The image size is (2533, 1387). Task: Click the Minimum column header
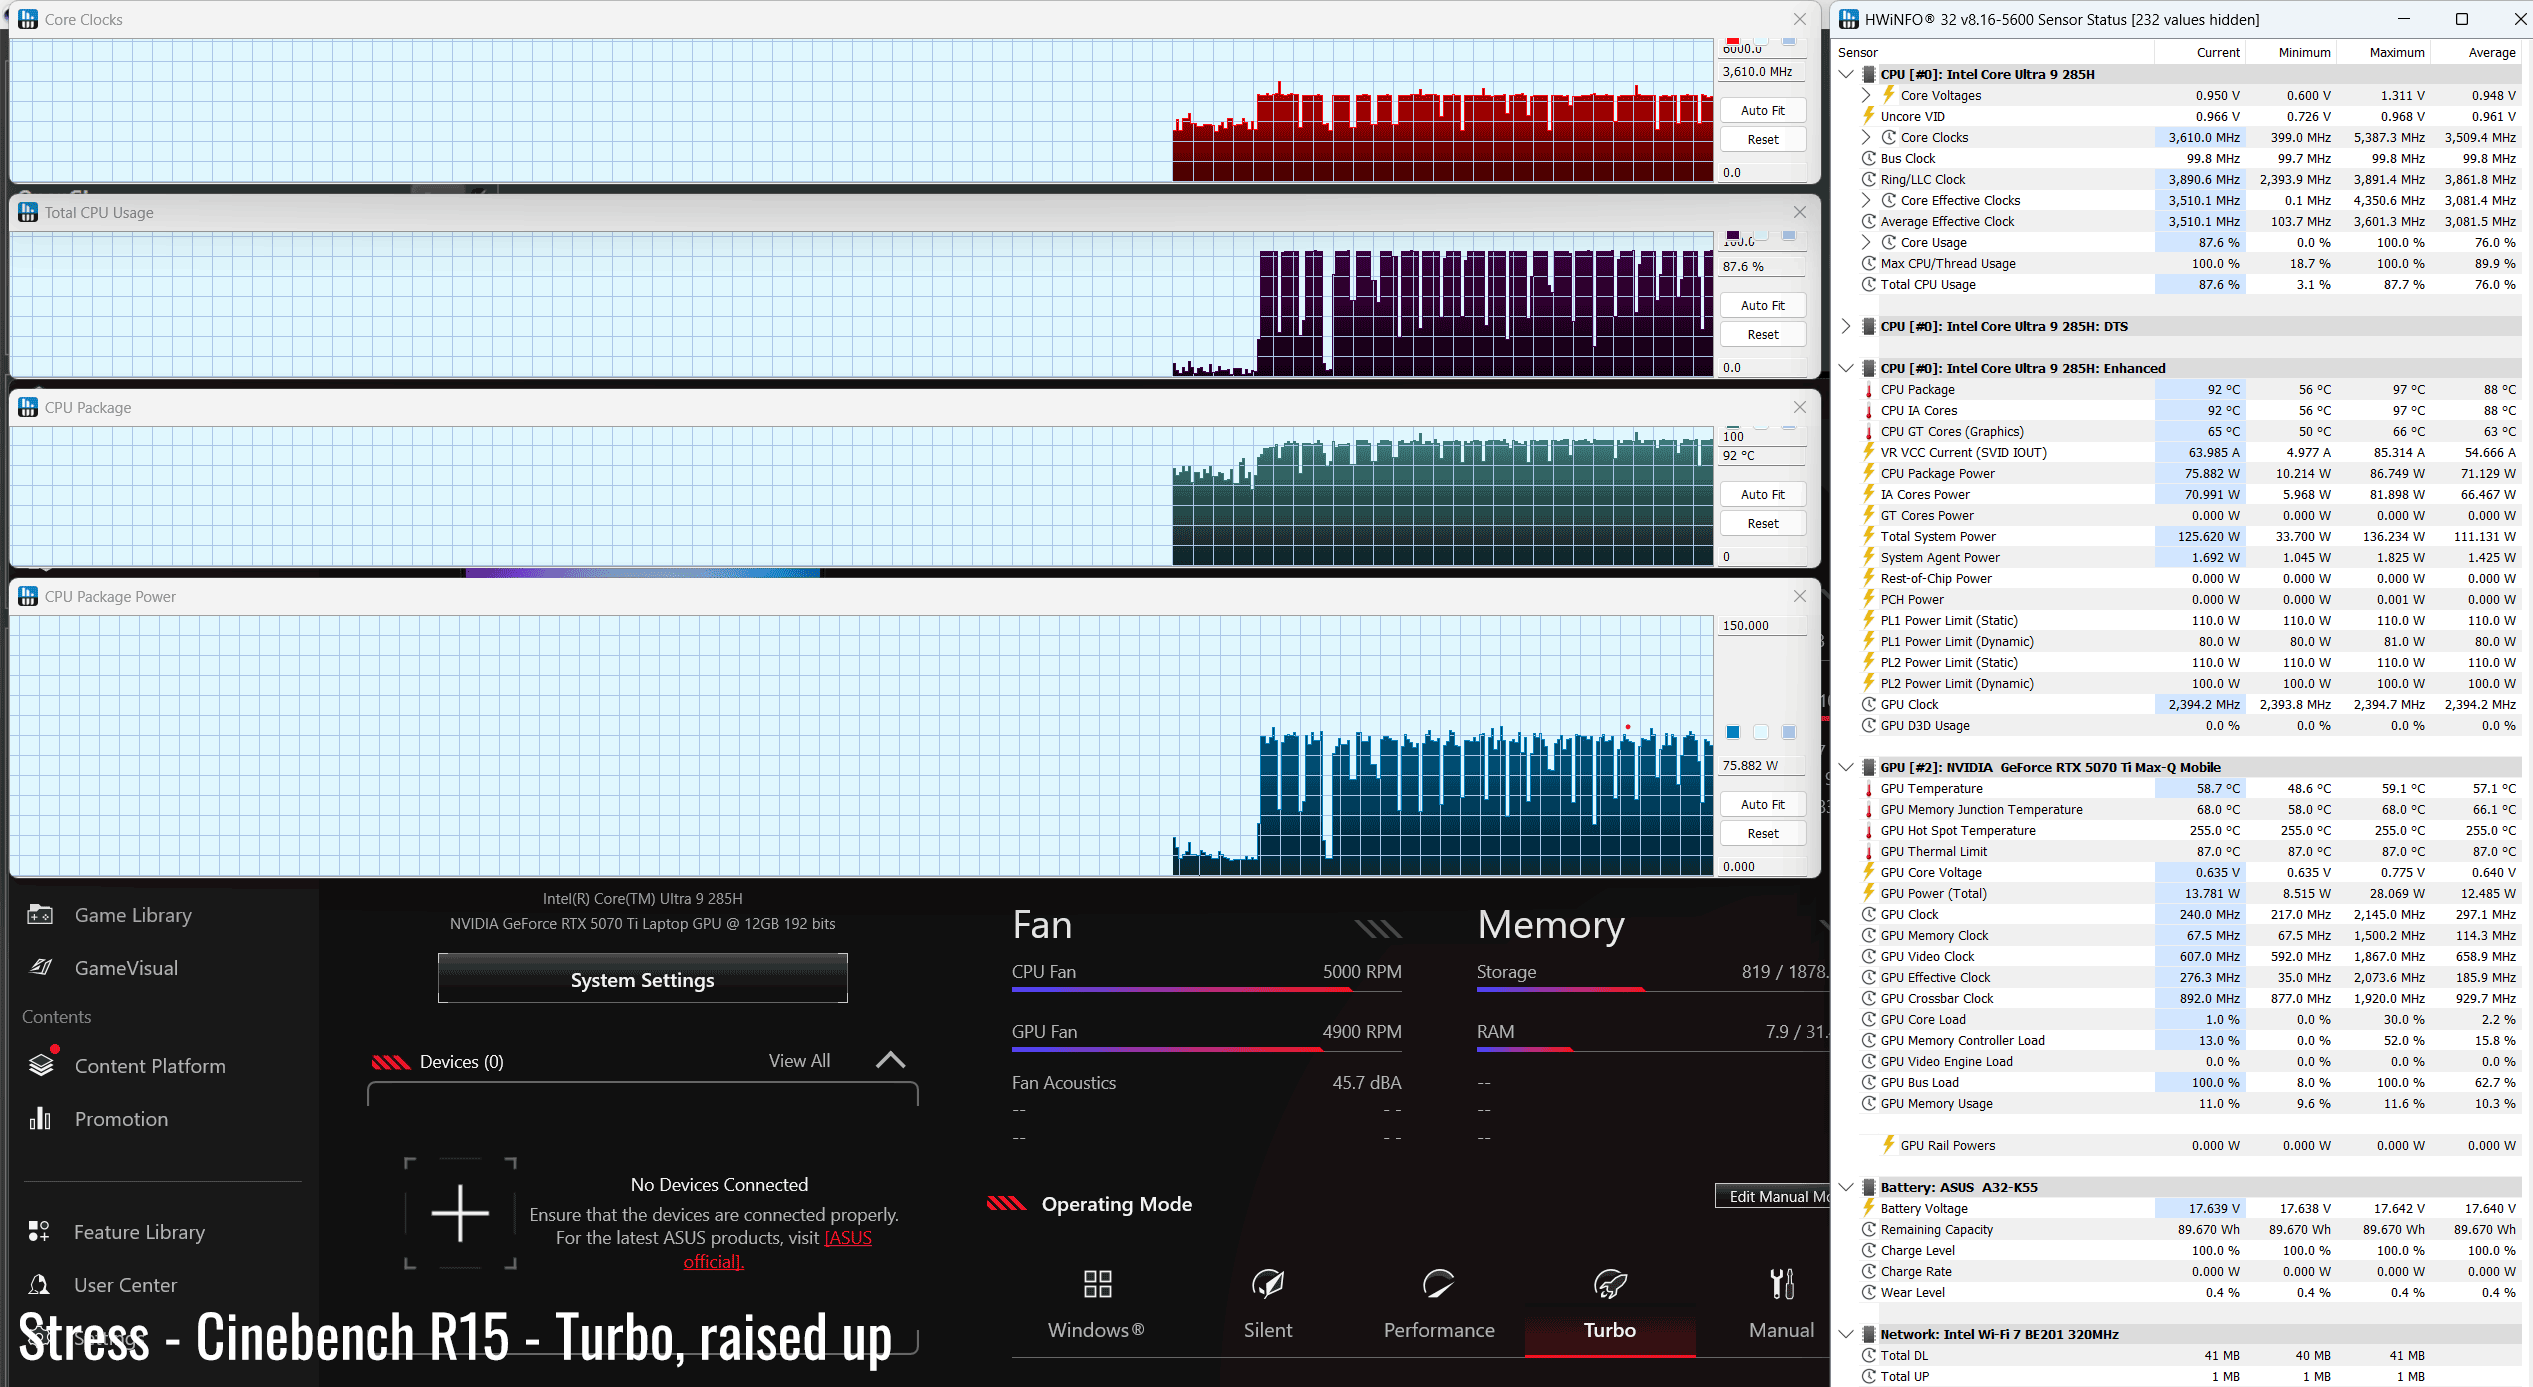click(x=2291, y=52)
